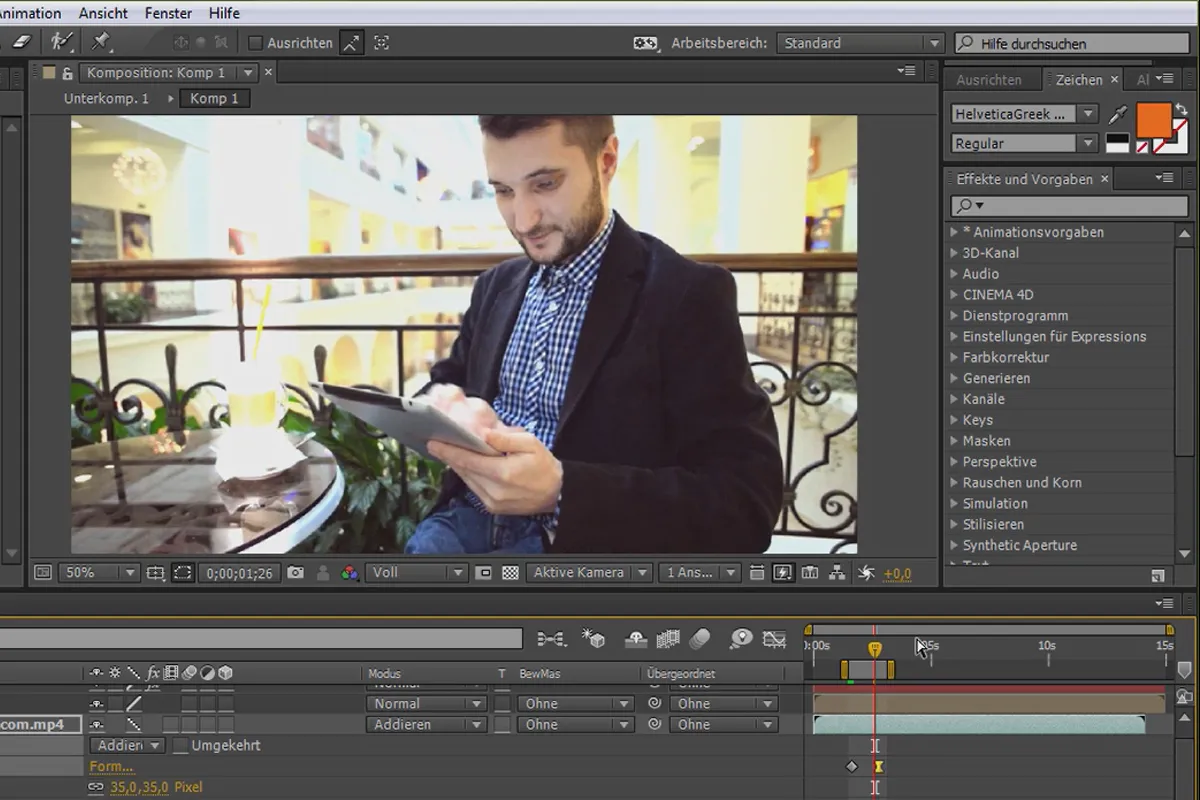The height and width of the screenshot is (800, 1200).
Task: Open the Ansicht menu
Action: pyautogui.click(x=103, y=13)
